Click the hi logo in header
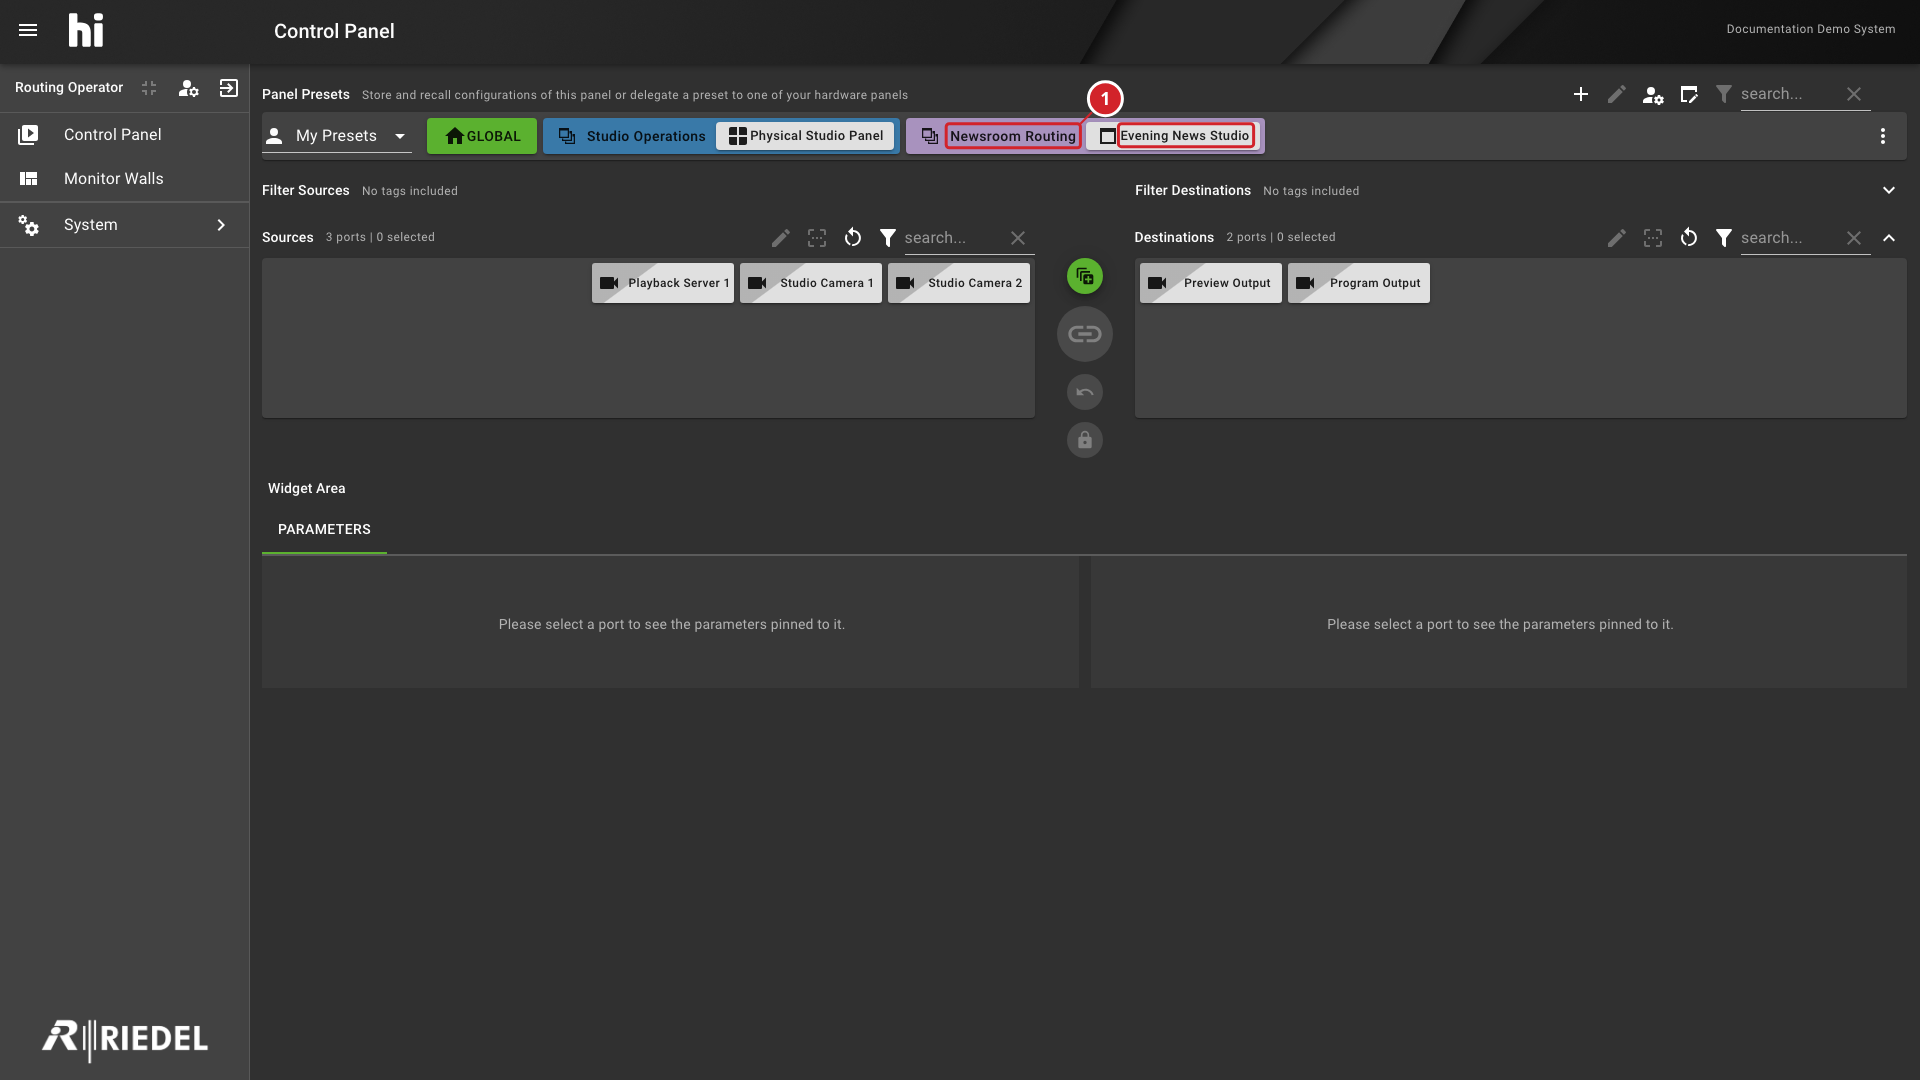1920x1080 pixels. click(86, 31)
